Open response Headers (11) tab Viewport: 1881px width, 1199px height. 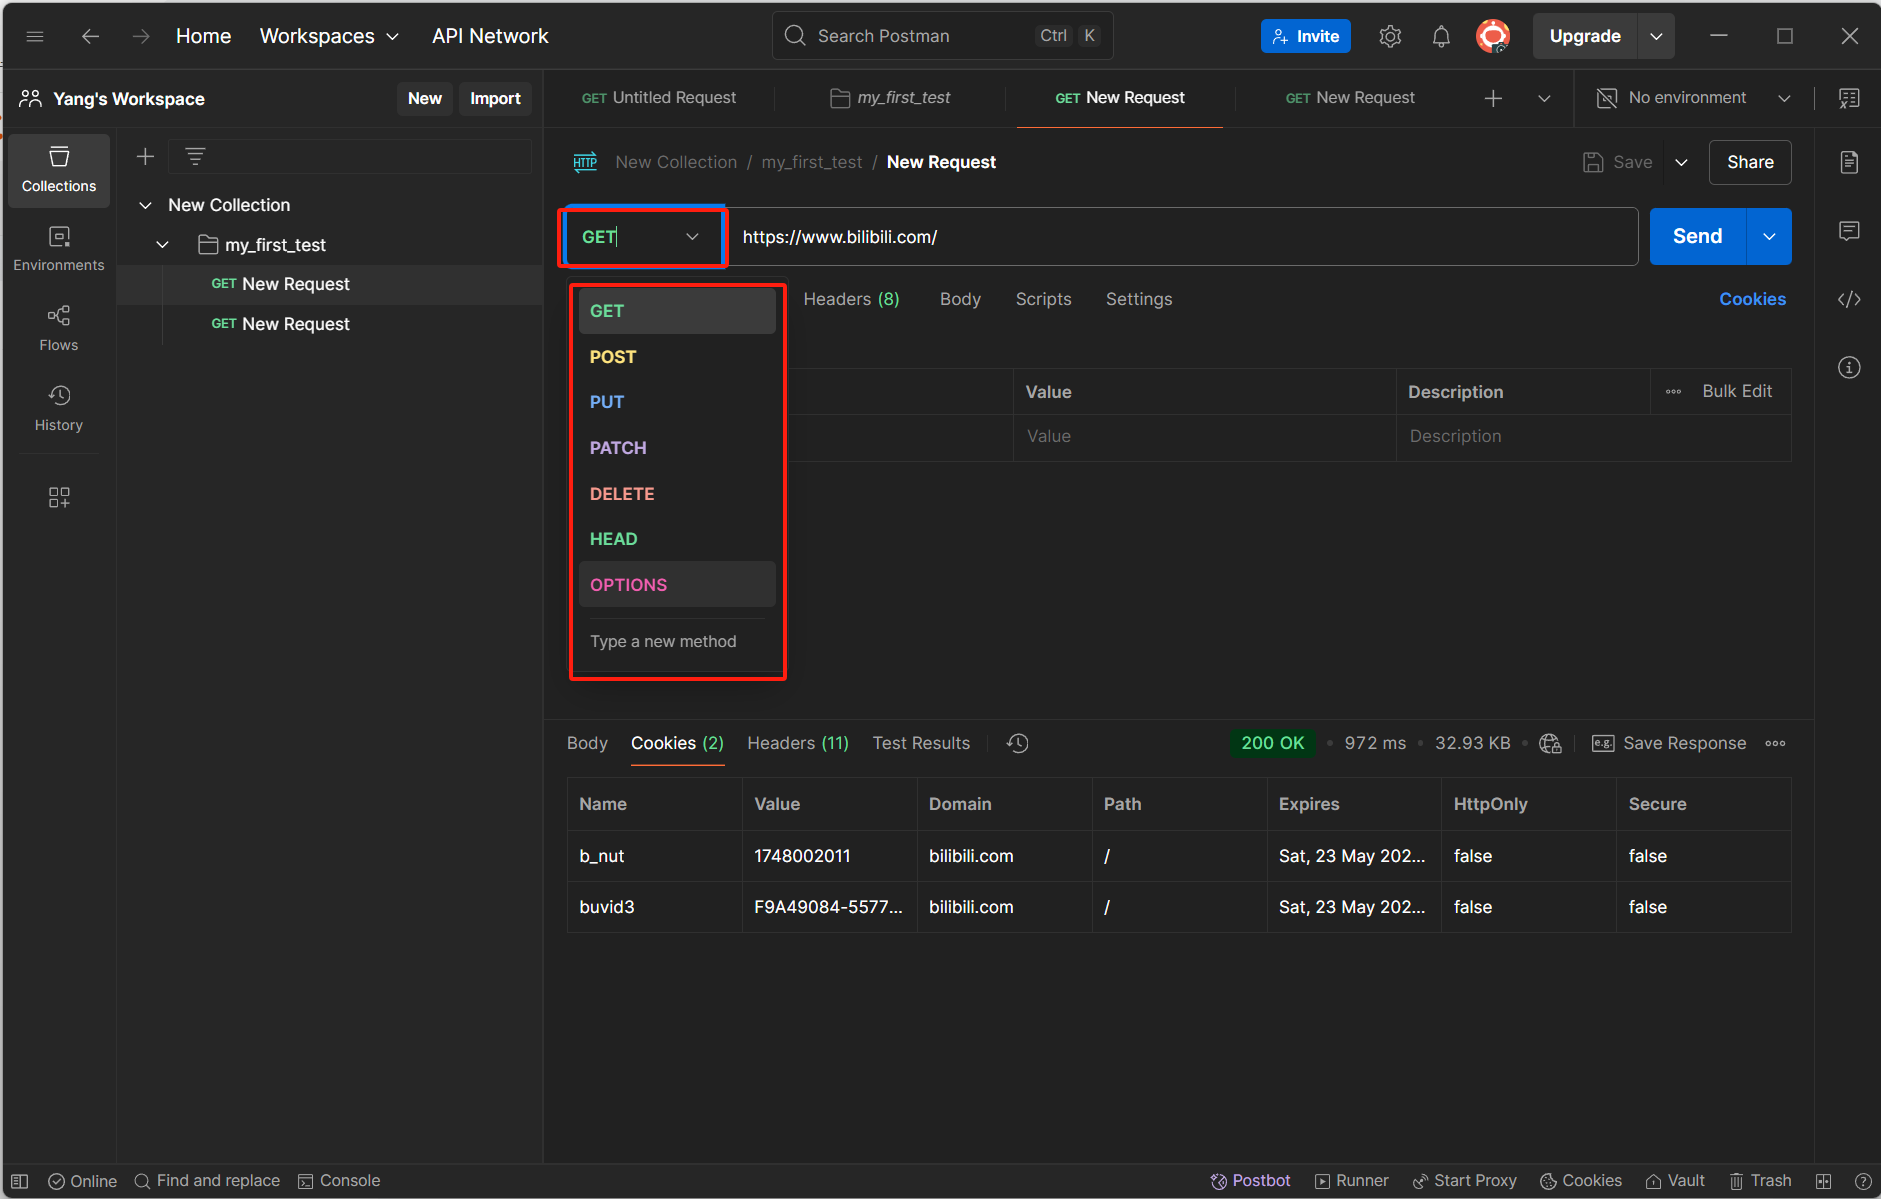point(798,743)
